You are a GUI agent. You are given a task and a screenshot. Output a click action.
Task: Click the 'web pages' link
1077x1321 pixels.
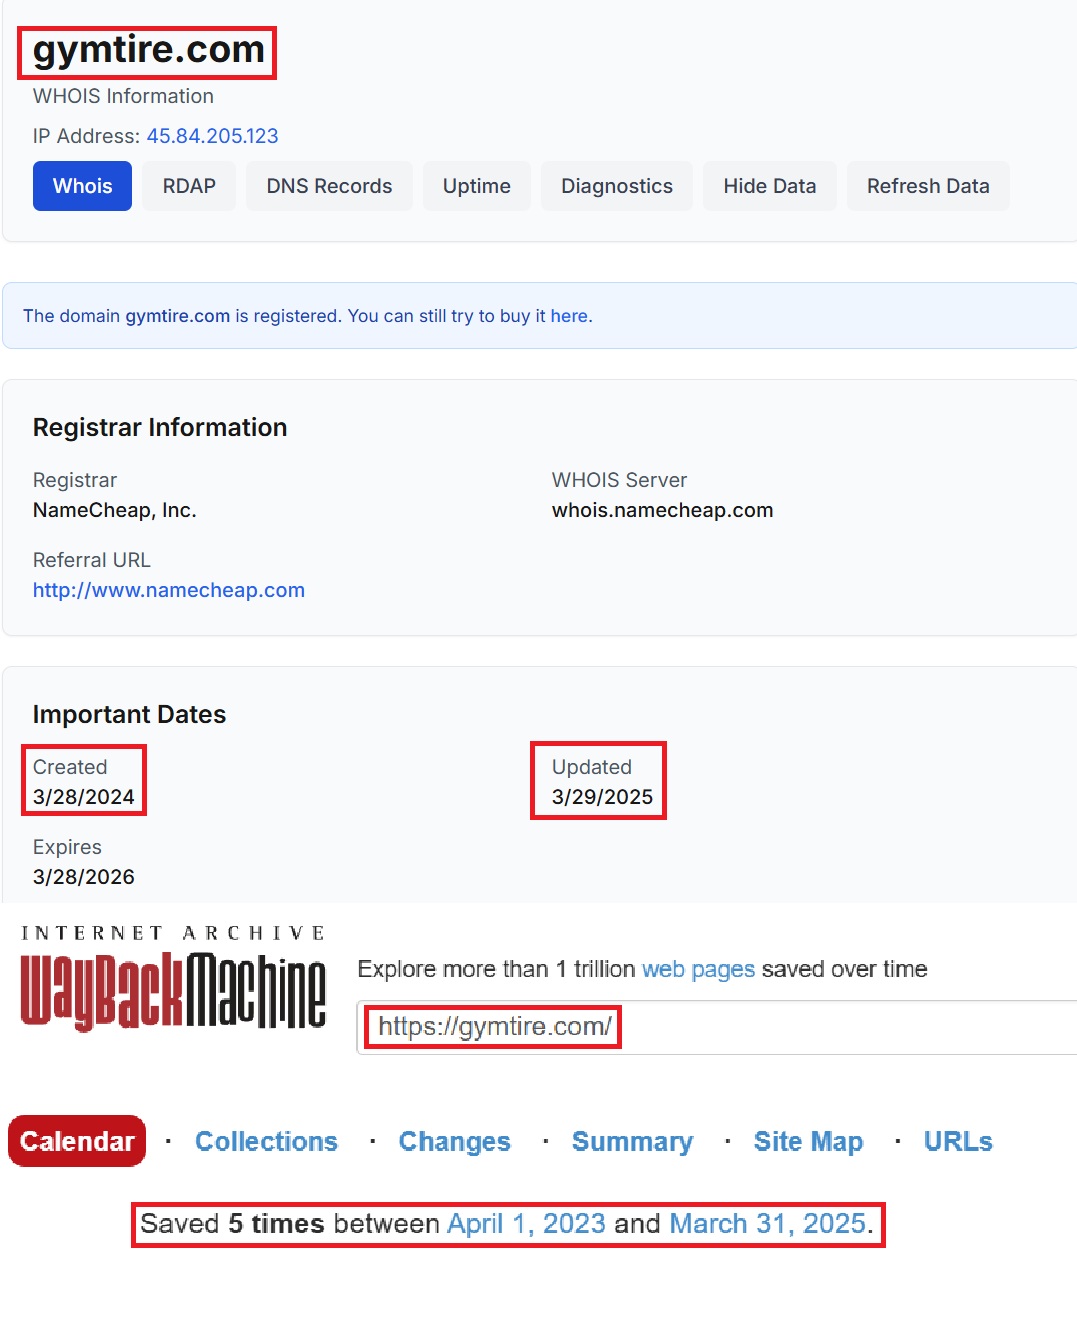tap(698, 968)
